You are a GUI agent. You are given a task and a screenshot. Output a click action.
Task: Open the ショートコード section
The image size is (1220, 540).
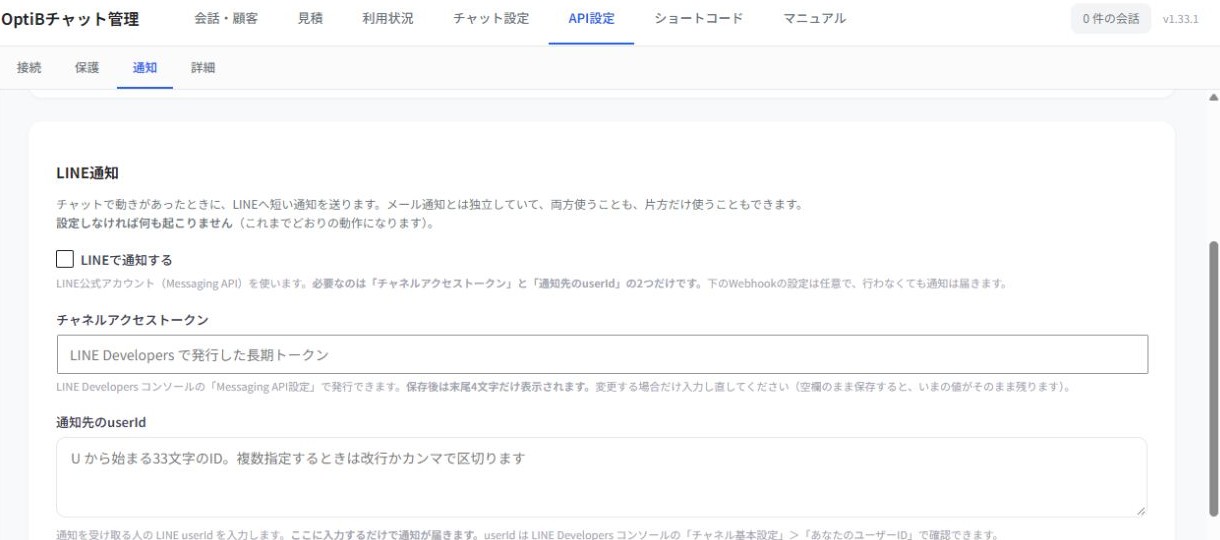pyautogui.click(x=698, y=19)
